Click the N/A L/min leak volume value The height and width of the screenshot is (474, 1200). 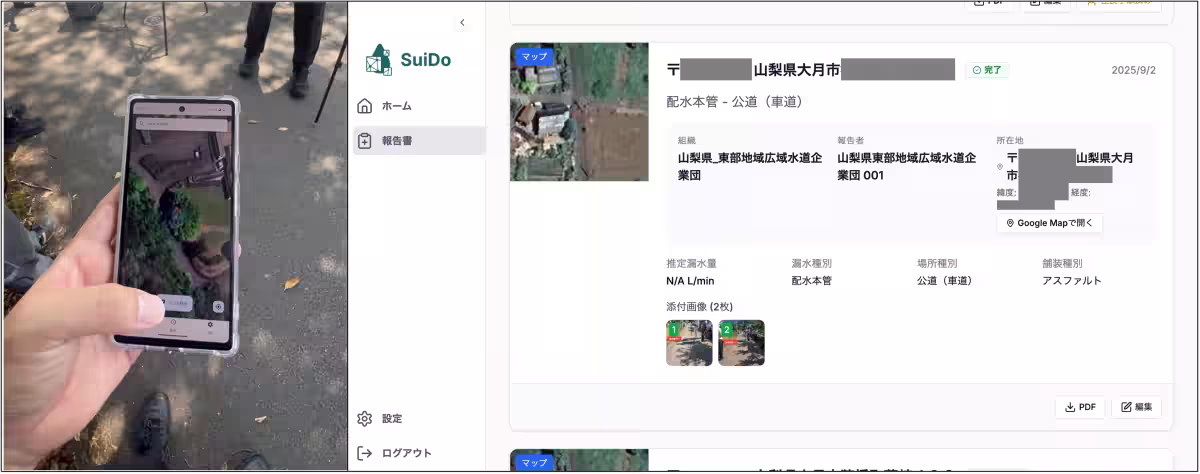[690, 281]
